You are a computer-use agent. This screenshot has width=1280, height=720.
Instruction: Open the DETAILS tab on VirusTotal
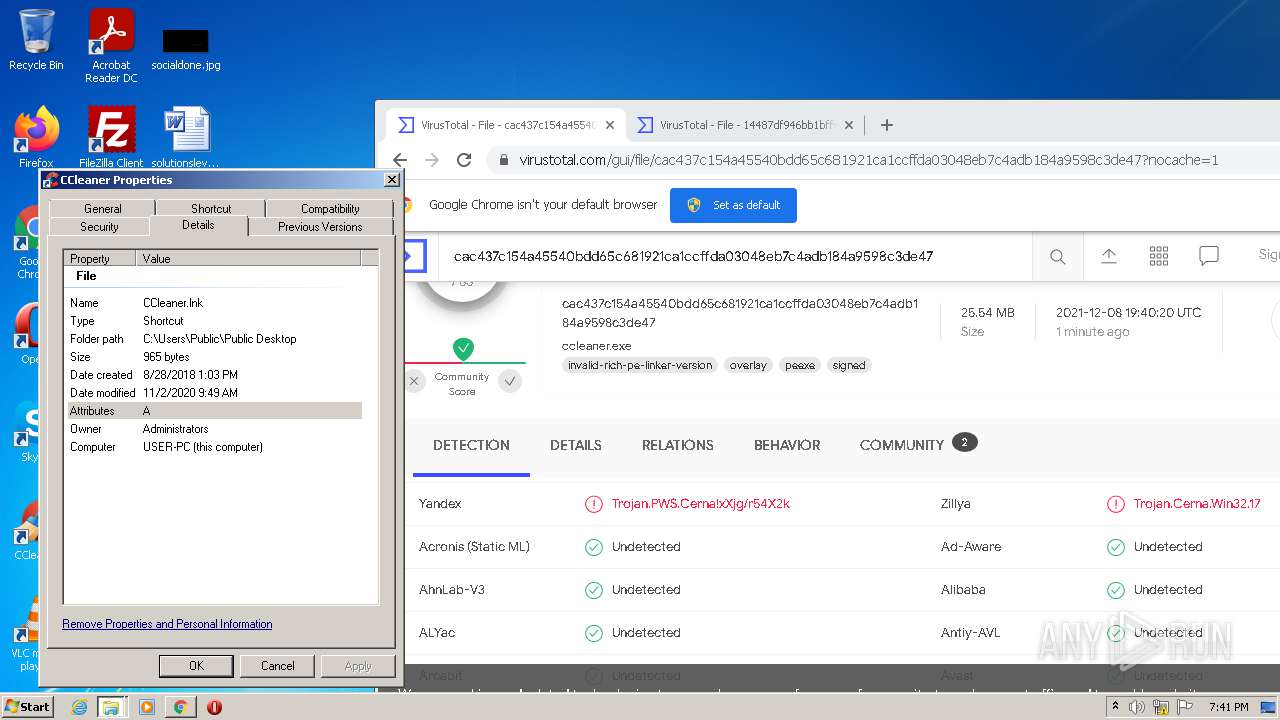coord(576,445)
